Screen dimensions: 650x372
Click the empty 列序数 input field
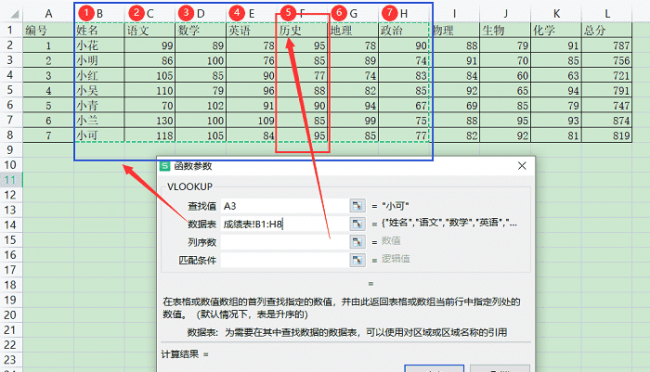click(x=285, y=242)
